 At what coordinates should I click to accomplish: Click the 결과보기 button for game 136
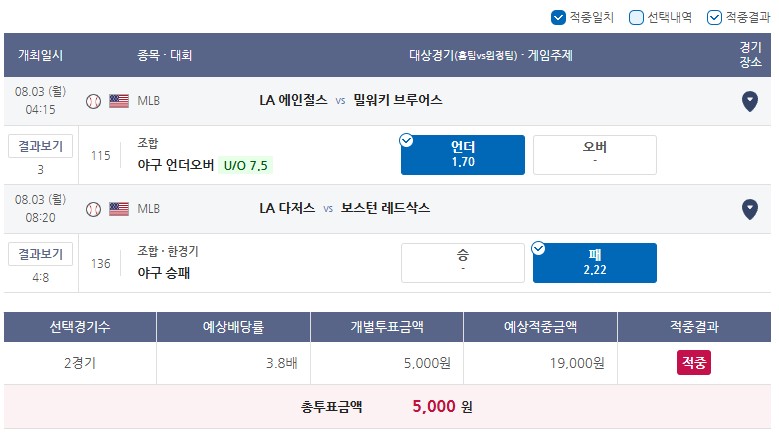tap(41, 254)
